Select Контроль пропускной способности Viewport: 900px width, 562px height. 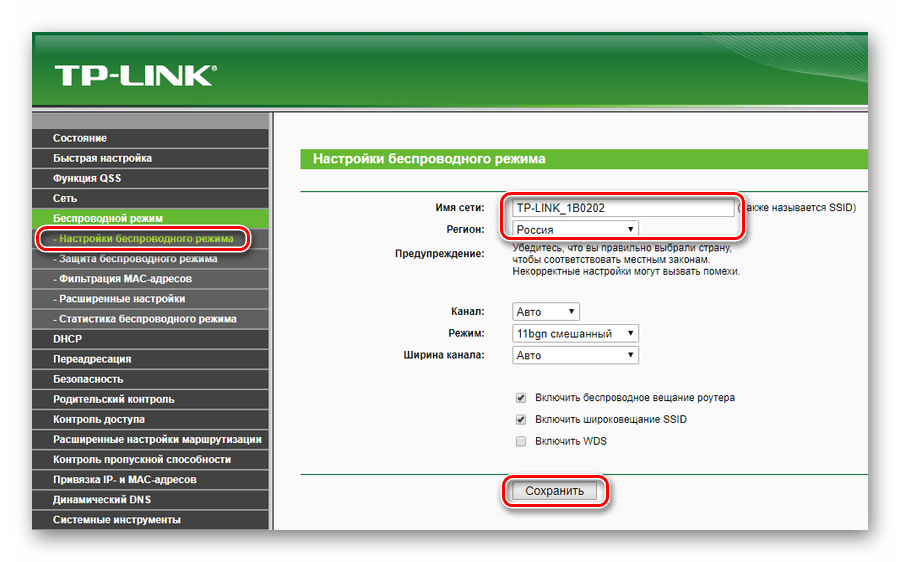150,460
